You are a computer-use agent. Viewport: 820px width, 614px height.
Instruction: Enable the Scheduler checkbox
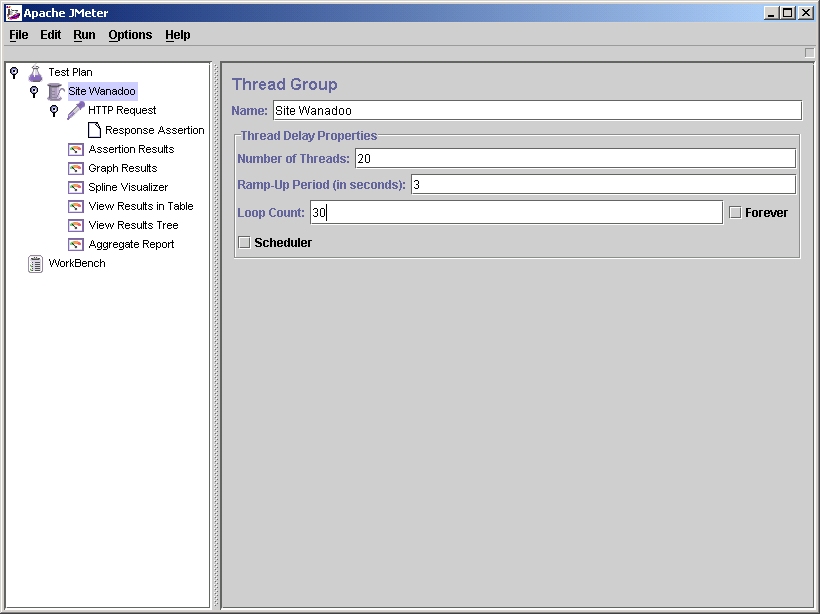coord(244,243)
